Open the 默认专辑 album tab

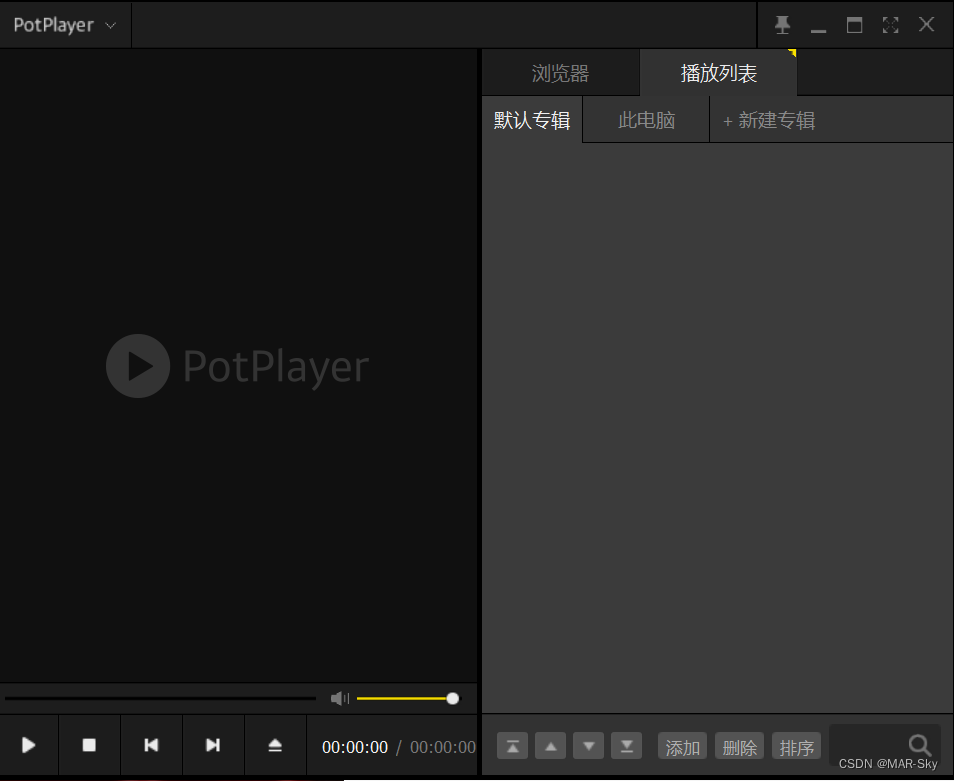(x=532, y=120)
